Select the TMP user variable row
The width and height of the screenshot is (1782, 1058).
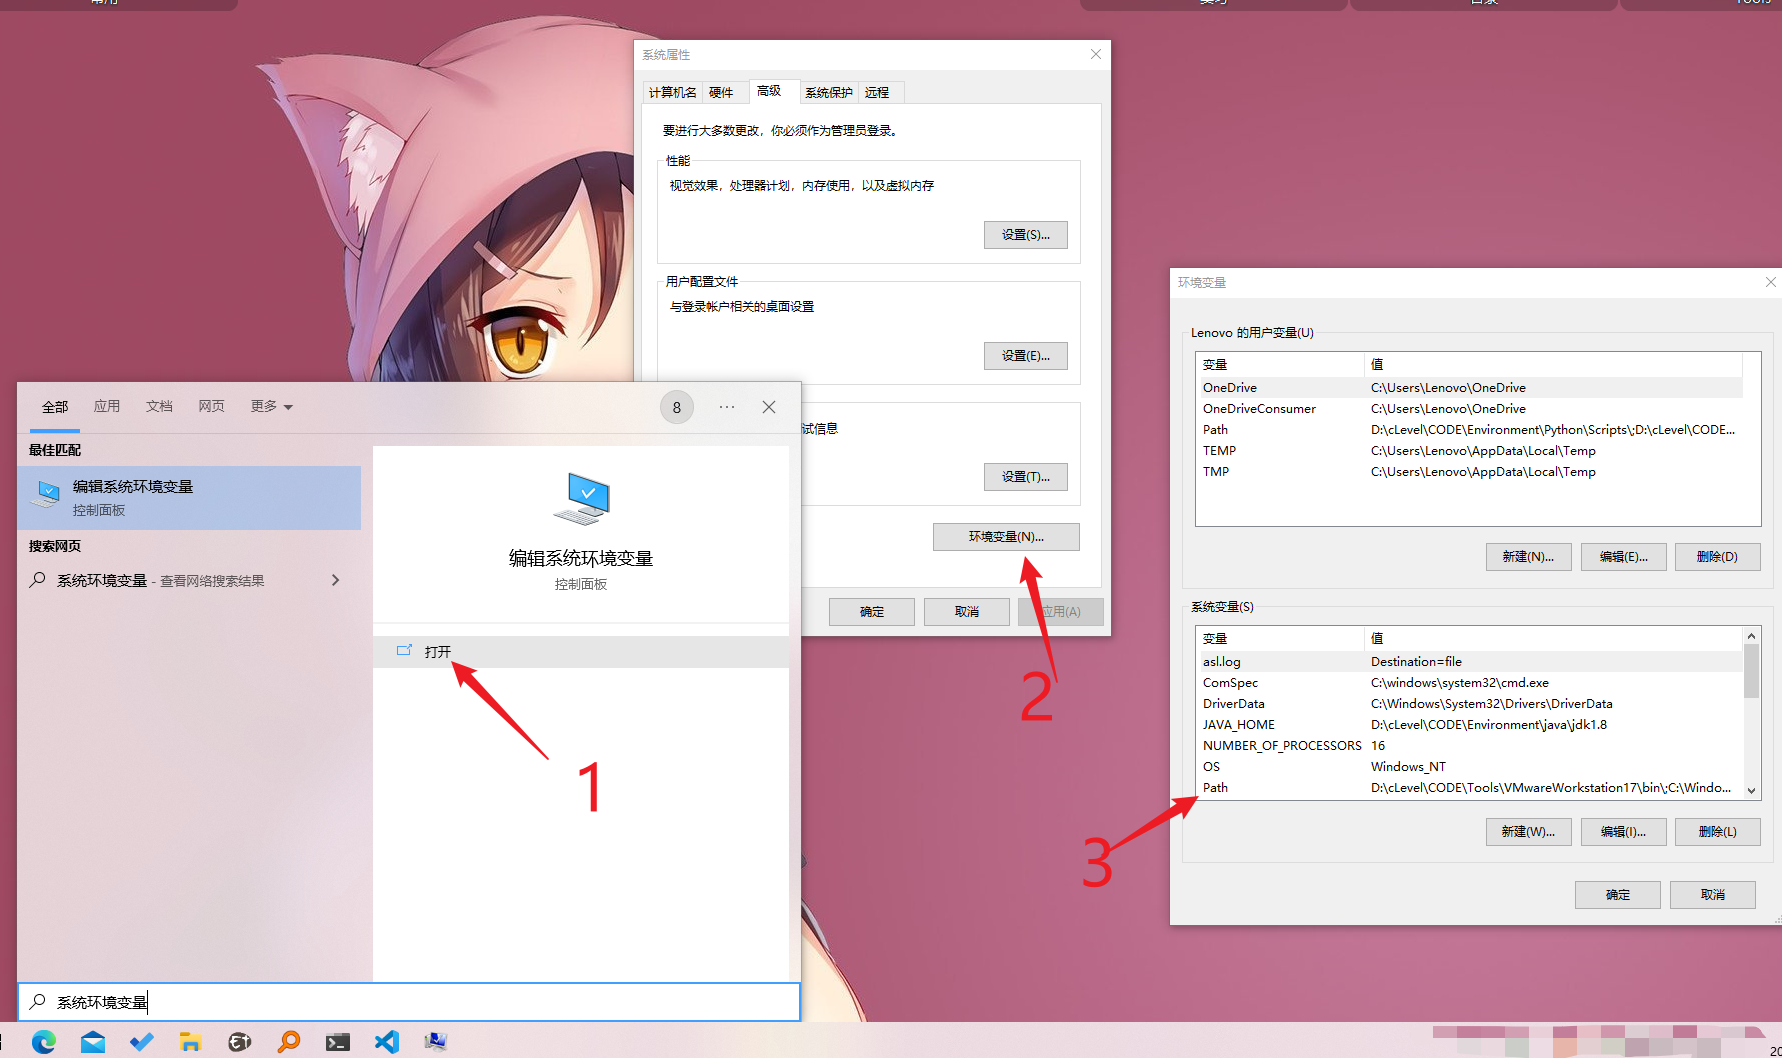click(1469, 471)
